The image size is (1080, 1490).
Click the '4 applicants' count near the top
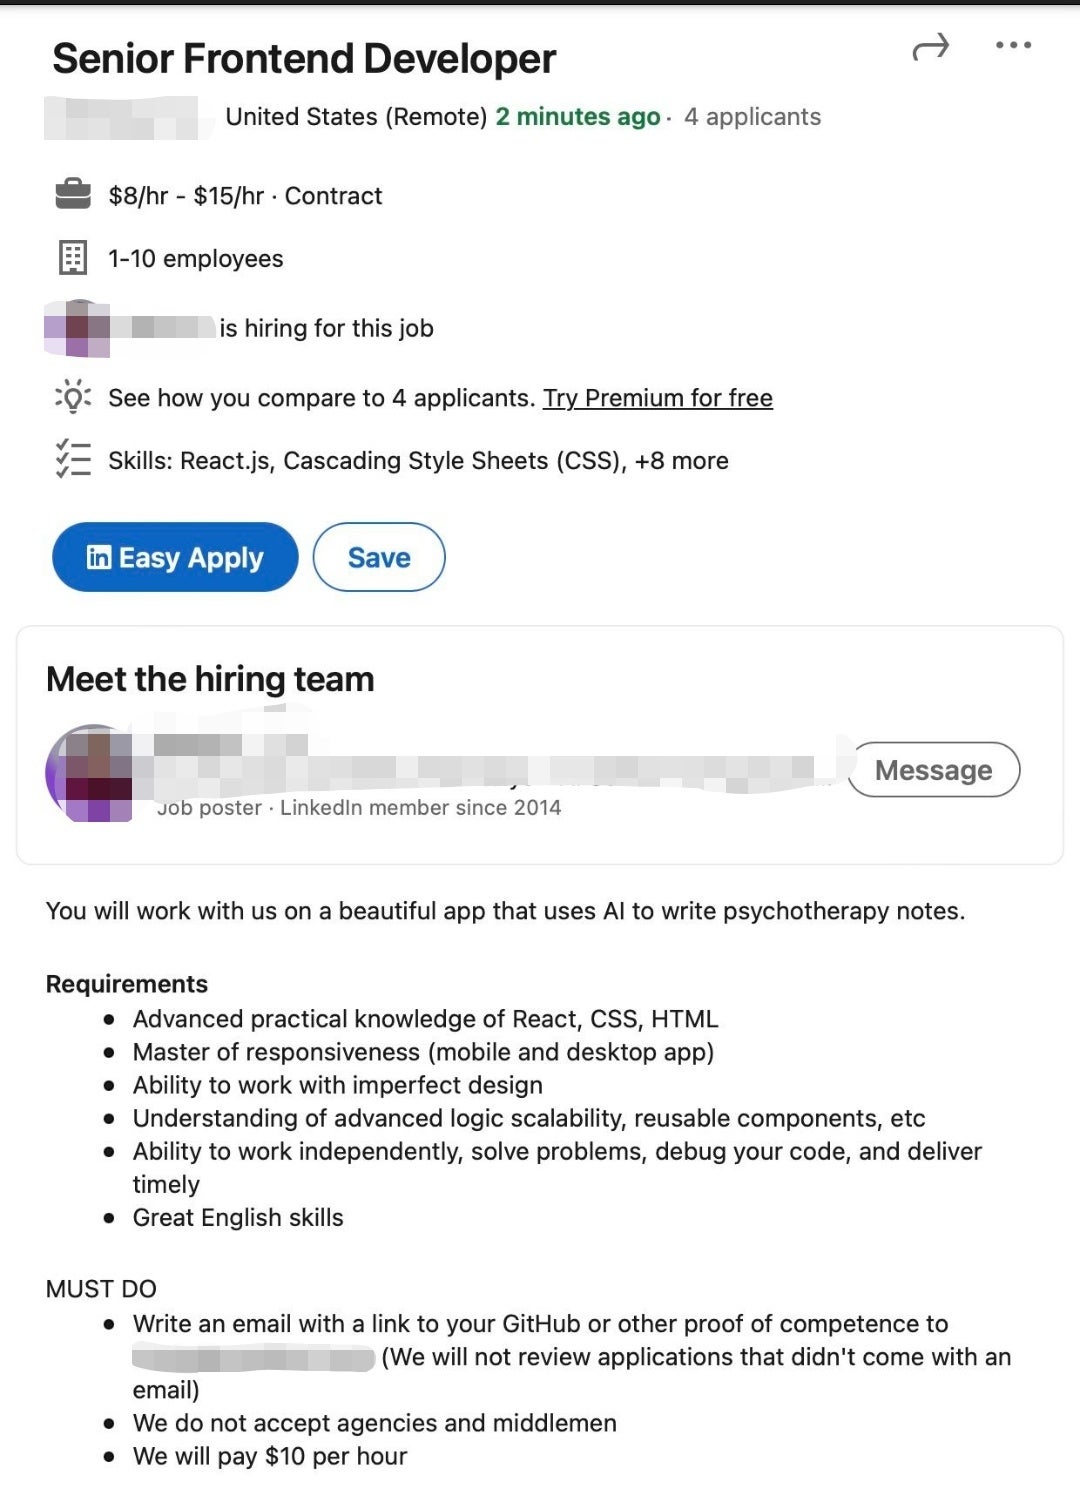click(752, 117)
